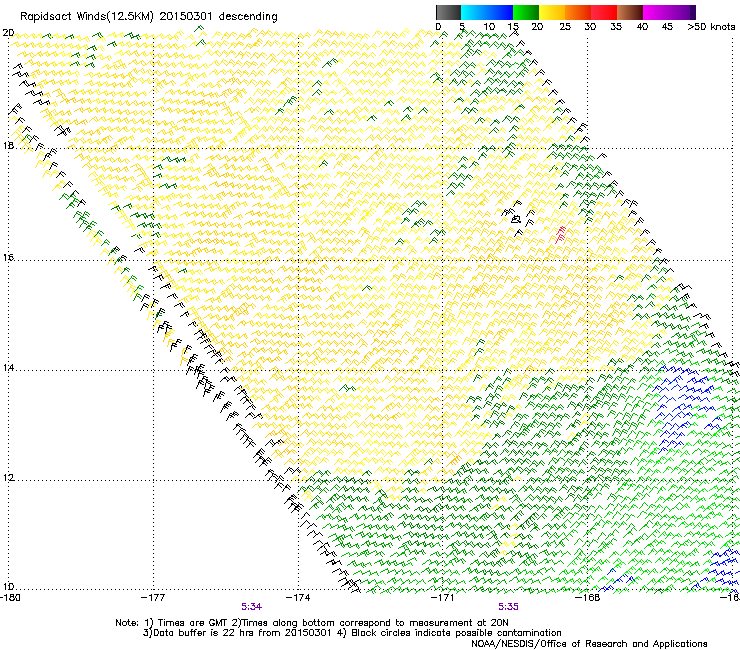Click legend tick label '25'
Image resolution: width=740 pixels, height=650 pixels.
click(565, 27)
